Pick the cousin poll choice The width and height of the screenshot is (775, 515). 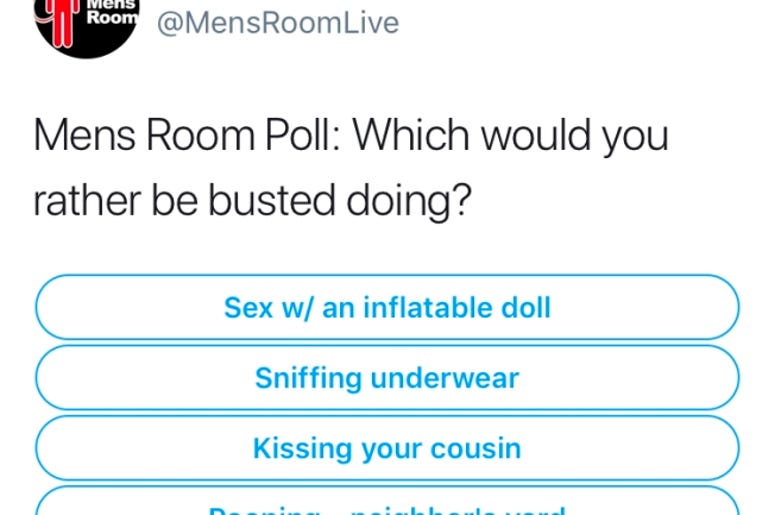pyautogui.click(x=388, y=448)
